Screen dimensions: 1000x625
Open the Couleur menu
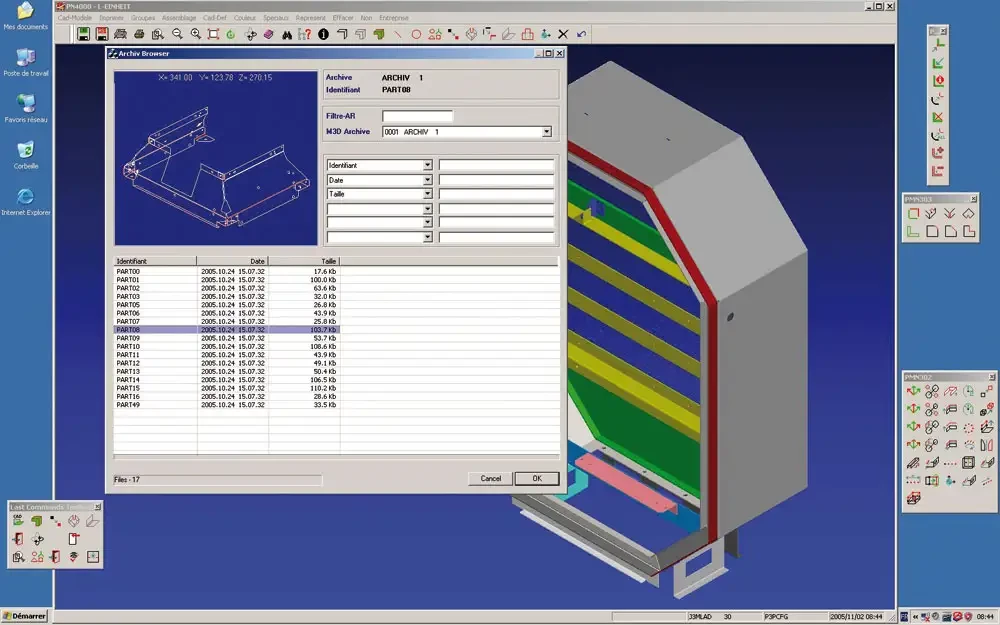point(245,18)
